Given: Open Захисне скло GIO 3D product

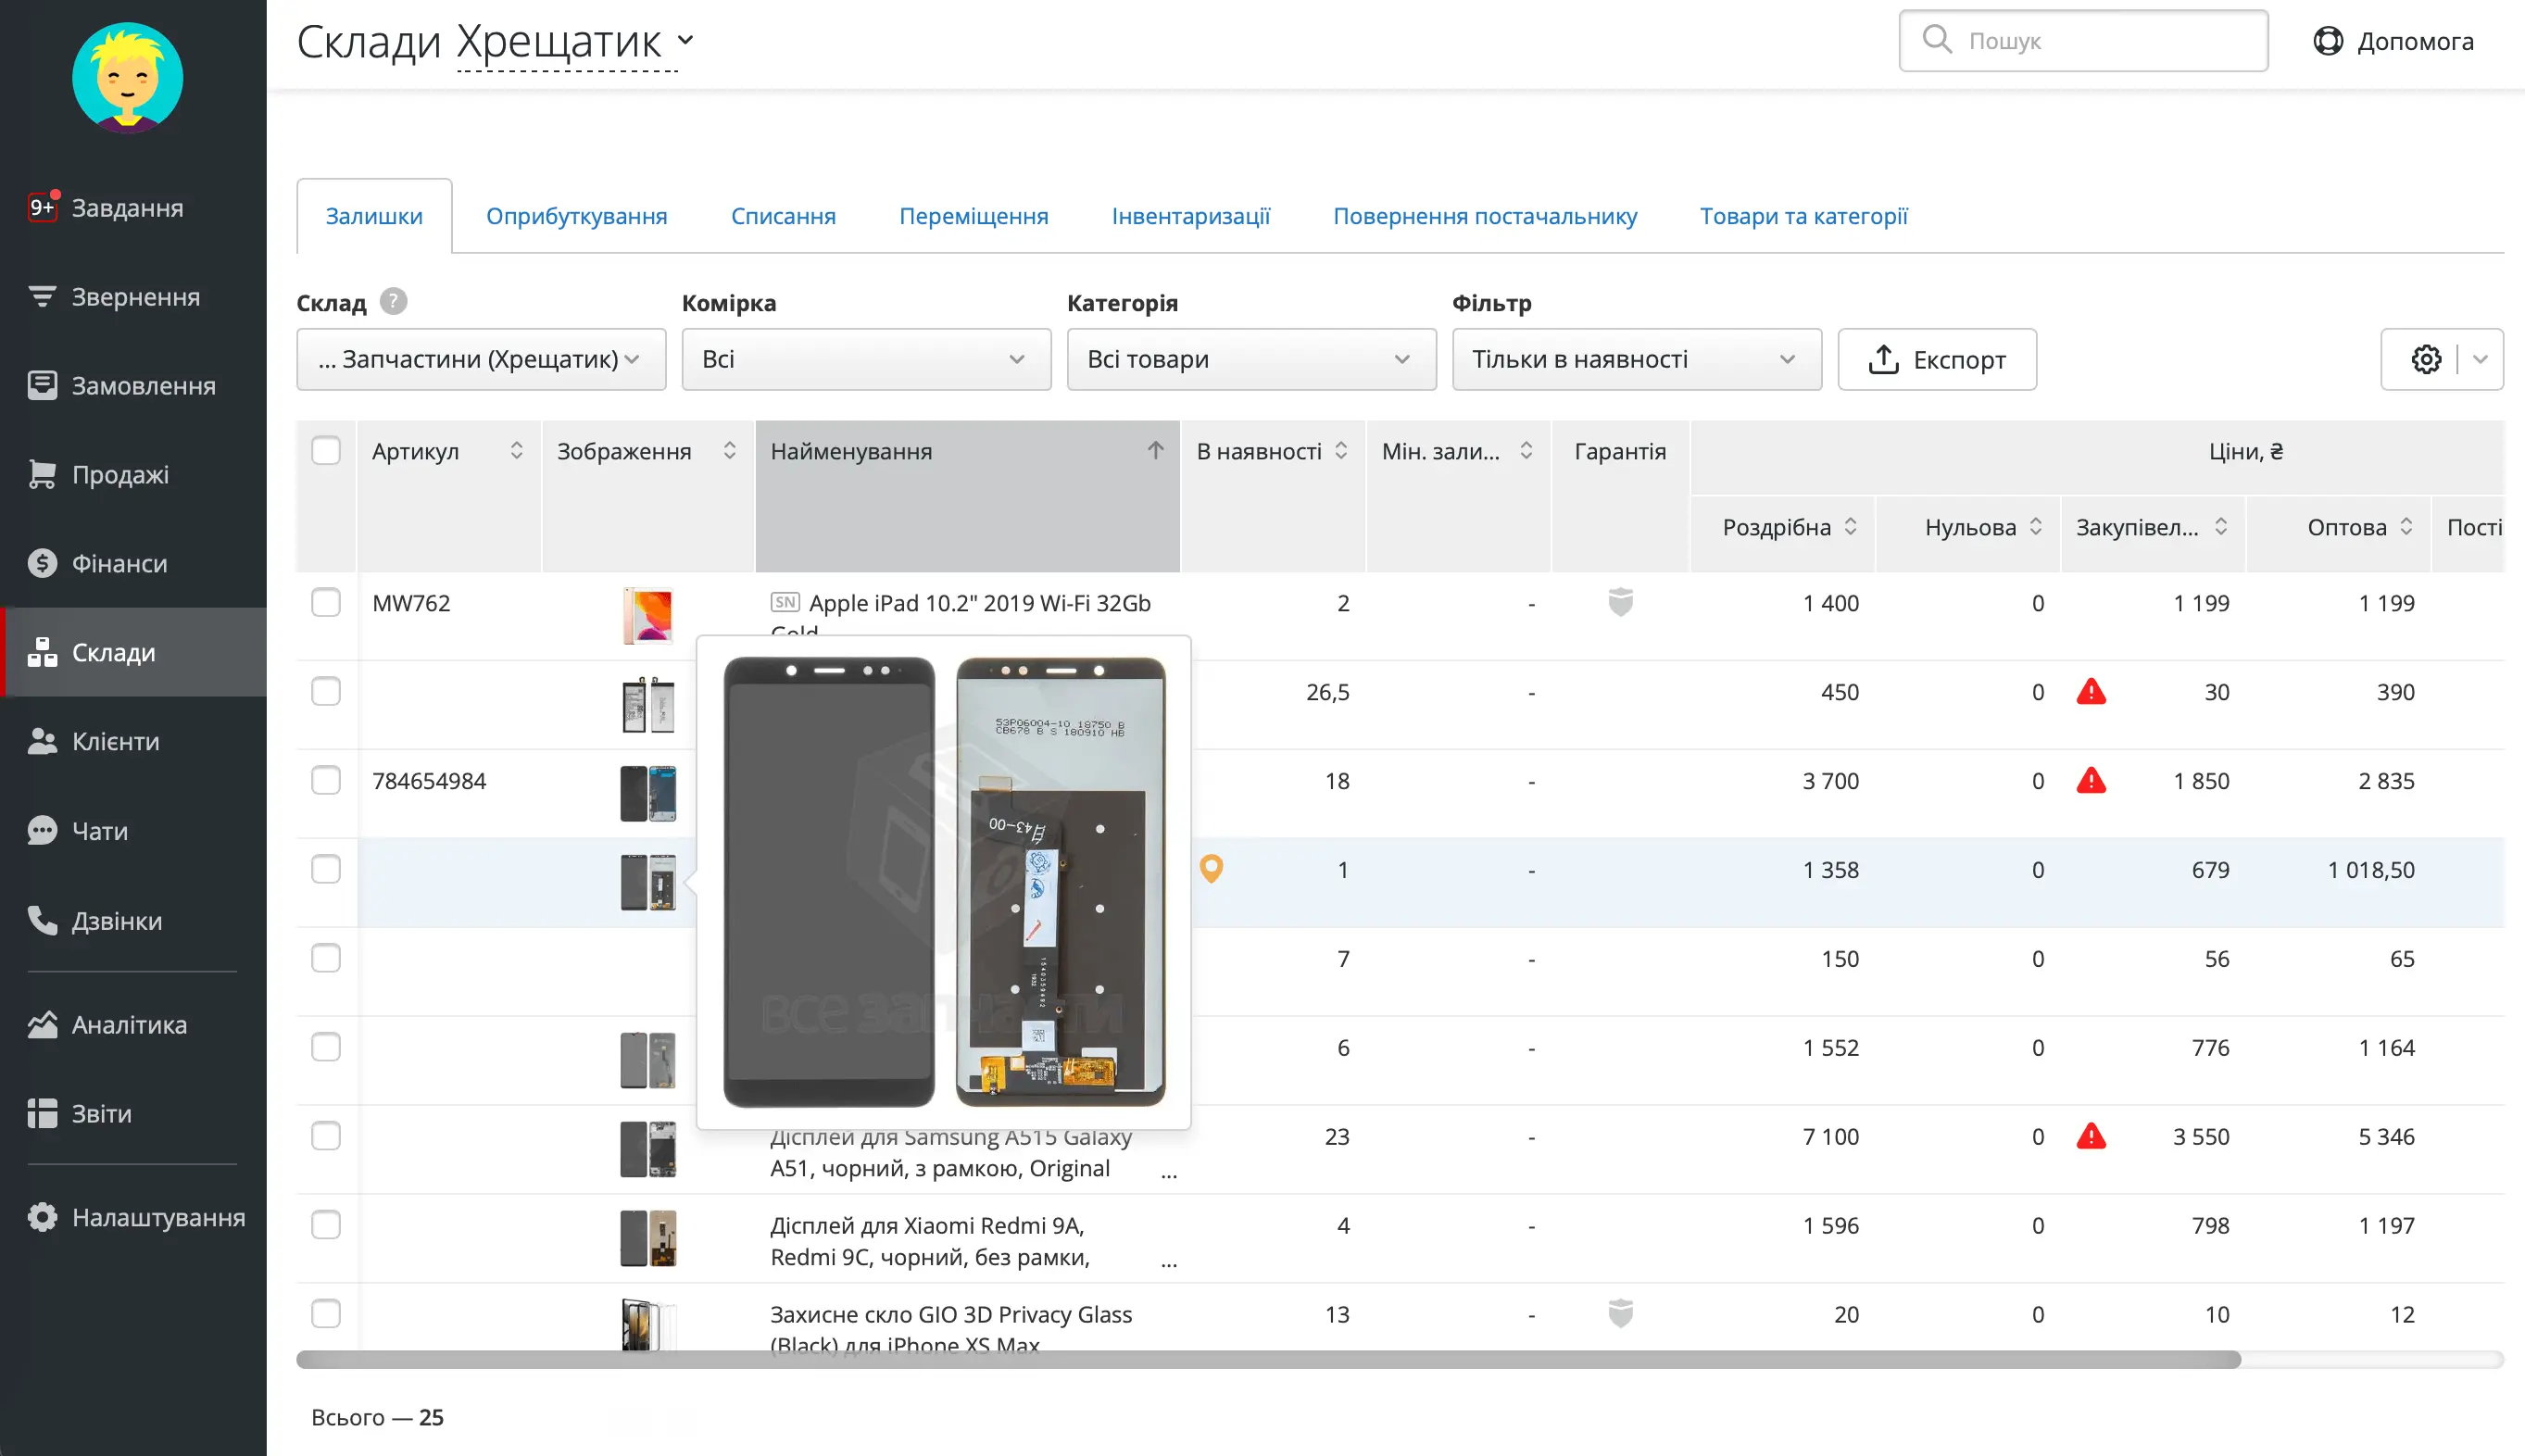Looking at the screenshot, I should (x=950, y=1329).
